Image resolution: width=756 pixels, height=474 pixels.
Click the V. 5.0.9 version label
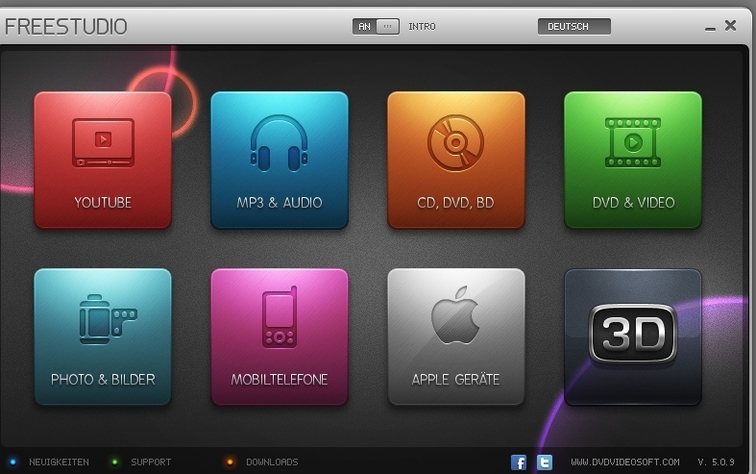pos(716,462)
